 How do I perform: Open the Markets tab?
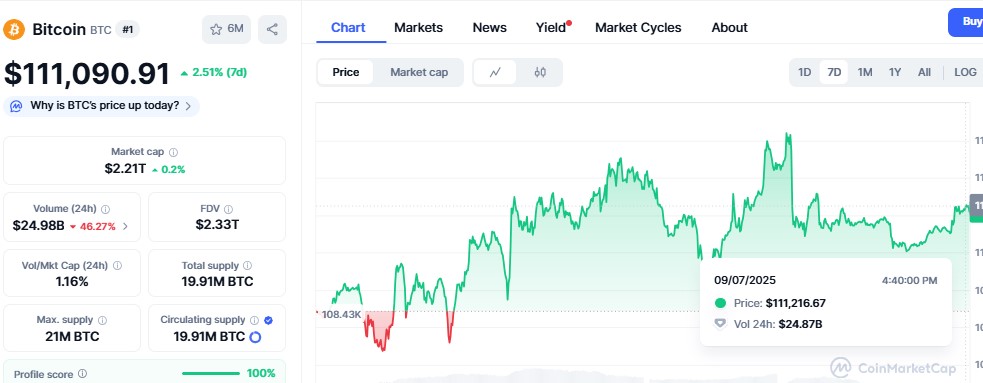[x=418, y=28]
